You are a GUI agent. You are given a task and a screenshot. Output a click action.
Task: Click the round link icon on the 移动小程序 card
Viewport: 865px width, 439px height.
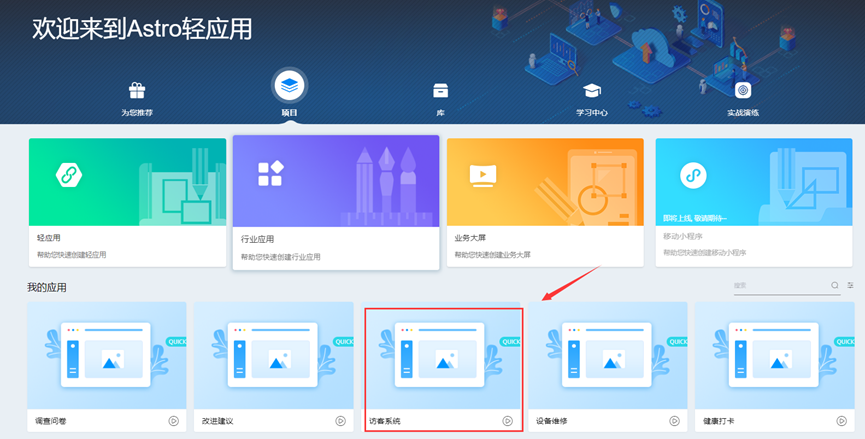[x=693, y=176]
